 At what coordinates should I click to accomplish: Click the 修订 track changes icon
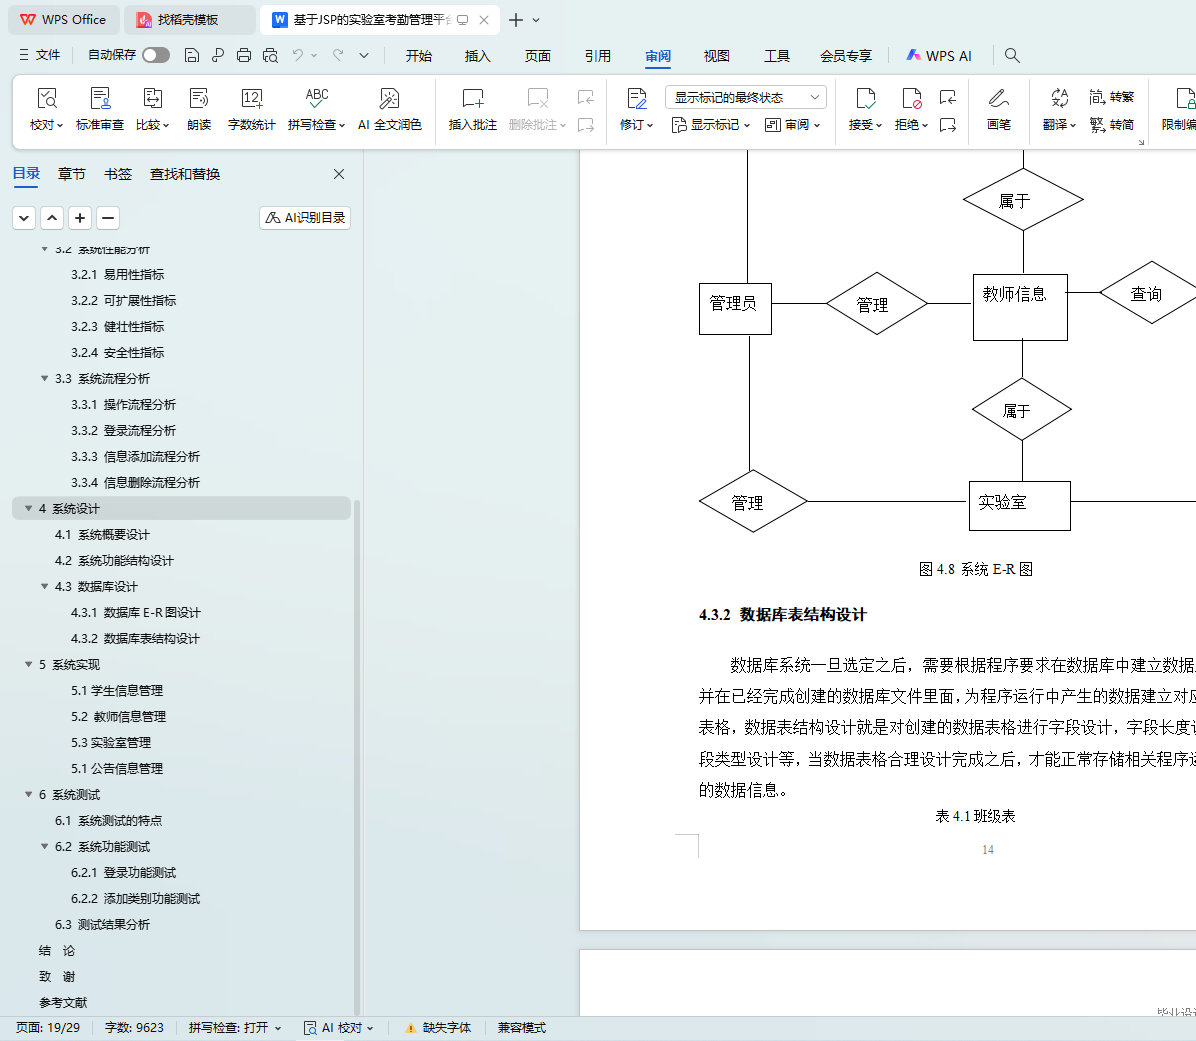click(636, 99)
